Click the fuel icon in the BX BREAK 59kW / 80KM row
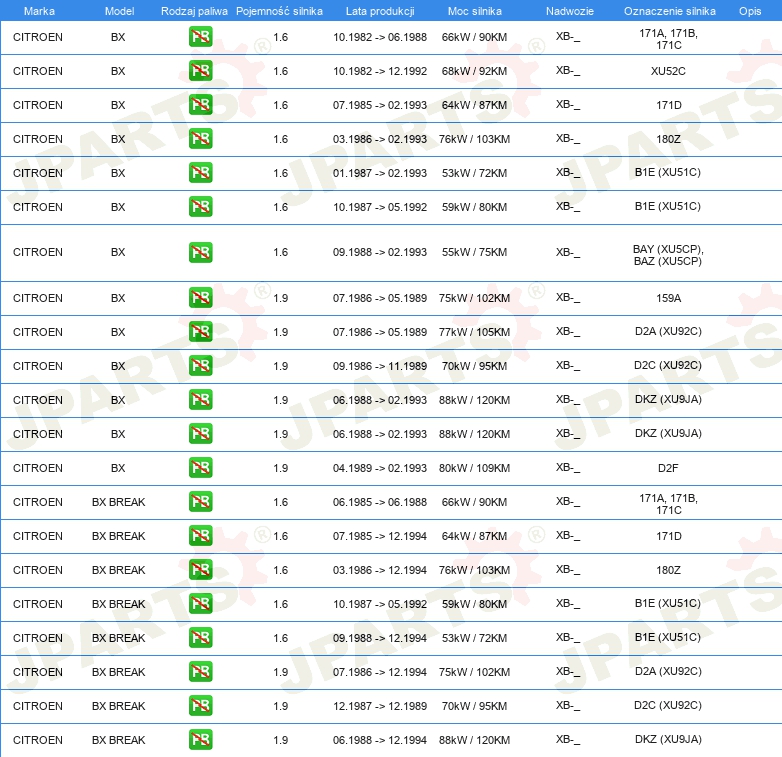 pos(200,604)
